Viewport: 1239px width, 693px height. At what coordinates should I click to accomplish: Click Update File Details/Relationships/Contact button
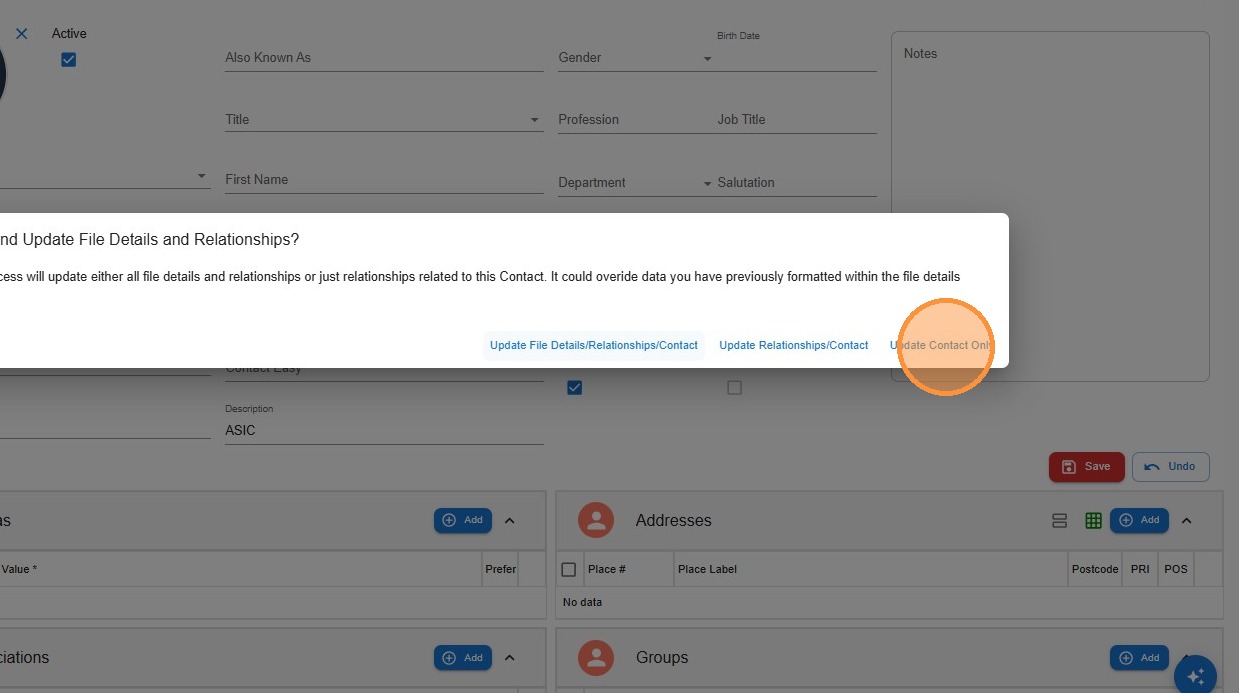point(594,345)
